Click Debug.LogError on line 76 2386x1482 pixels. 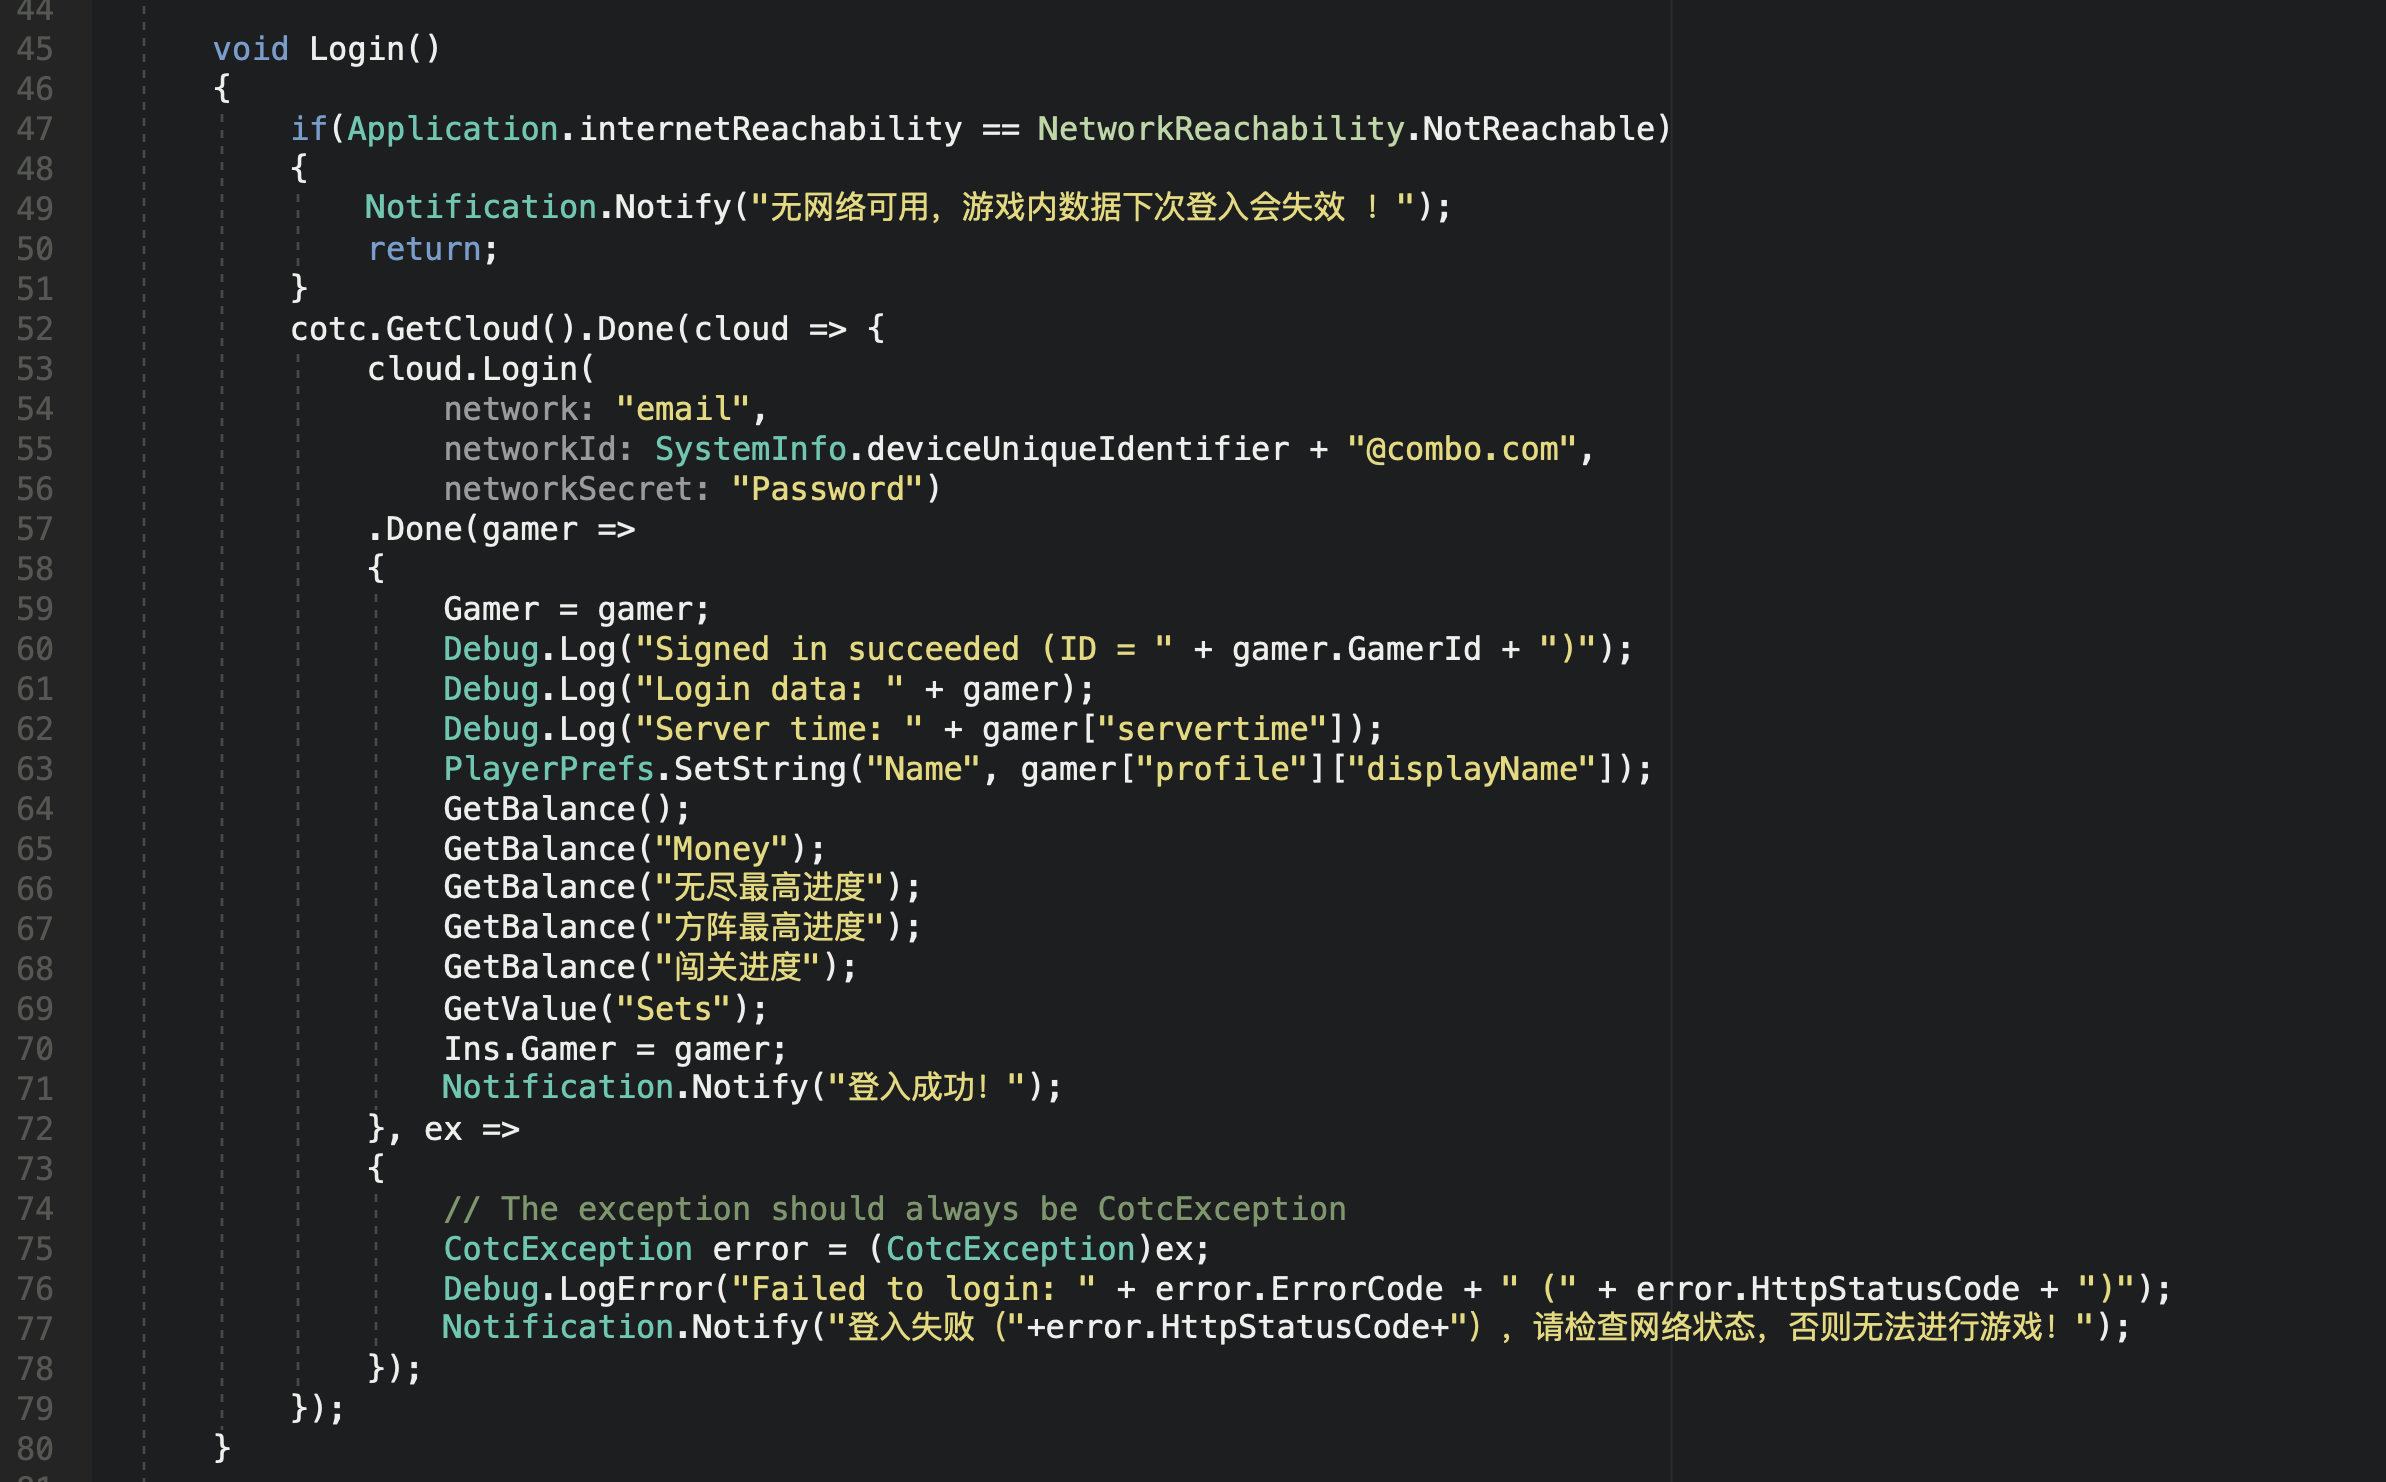coord(578,1289)
